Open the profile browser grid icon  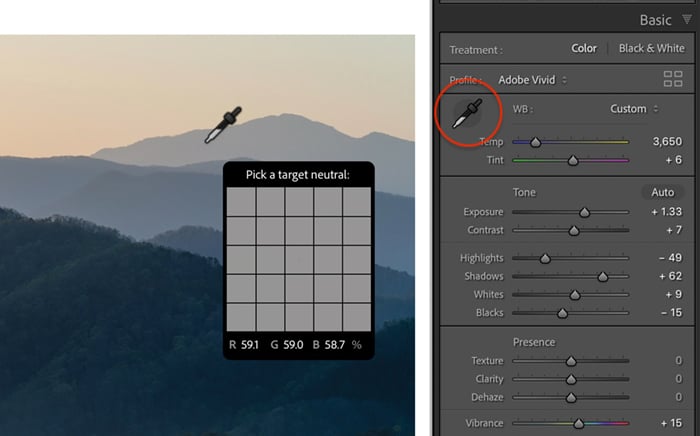pos(673,79)
